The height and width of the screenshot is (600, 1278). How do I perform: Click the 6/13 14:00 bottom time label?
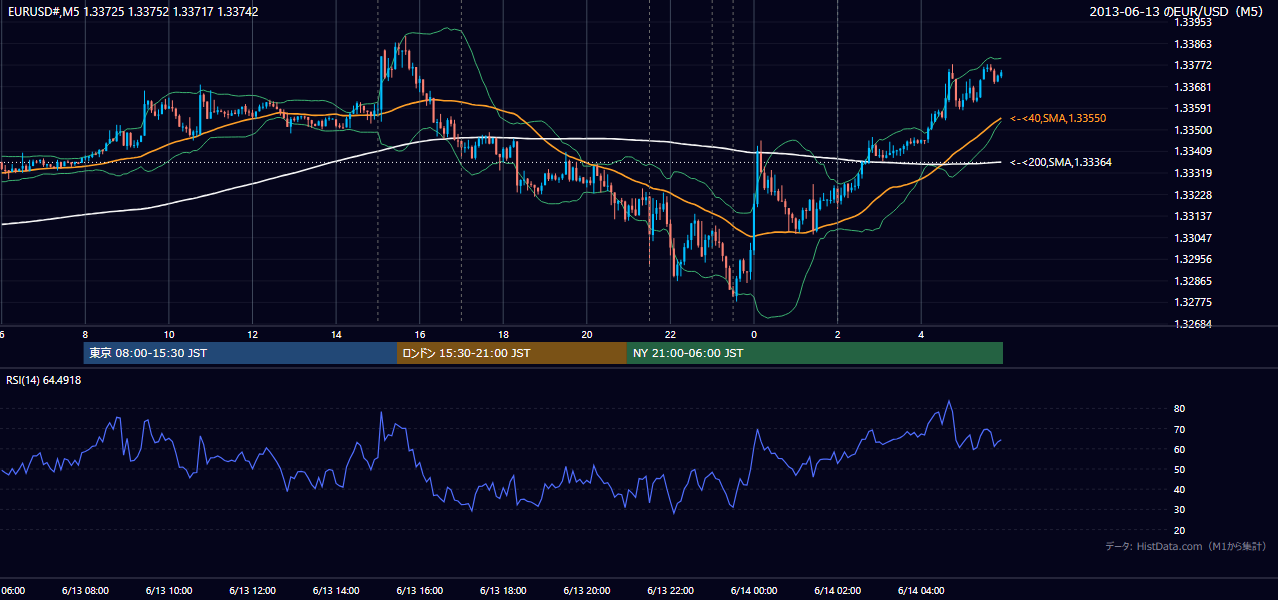(336, 590)
